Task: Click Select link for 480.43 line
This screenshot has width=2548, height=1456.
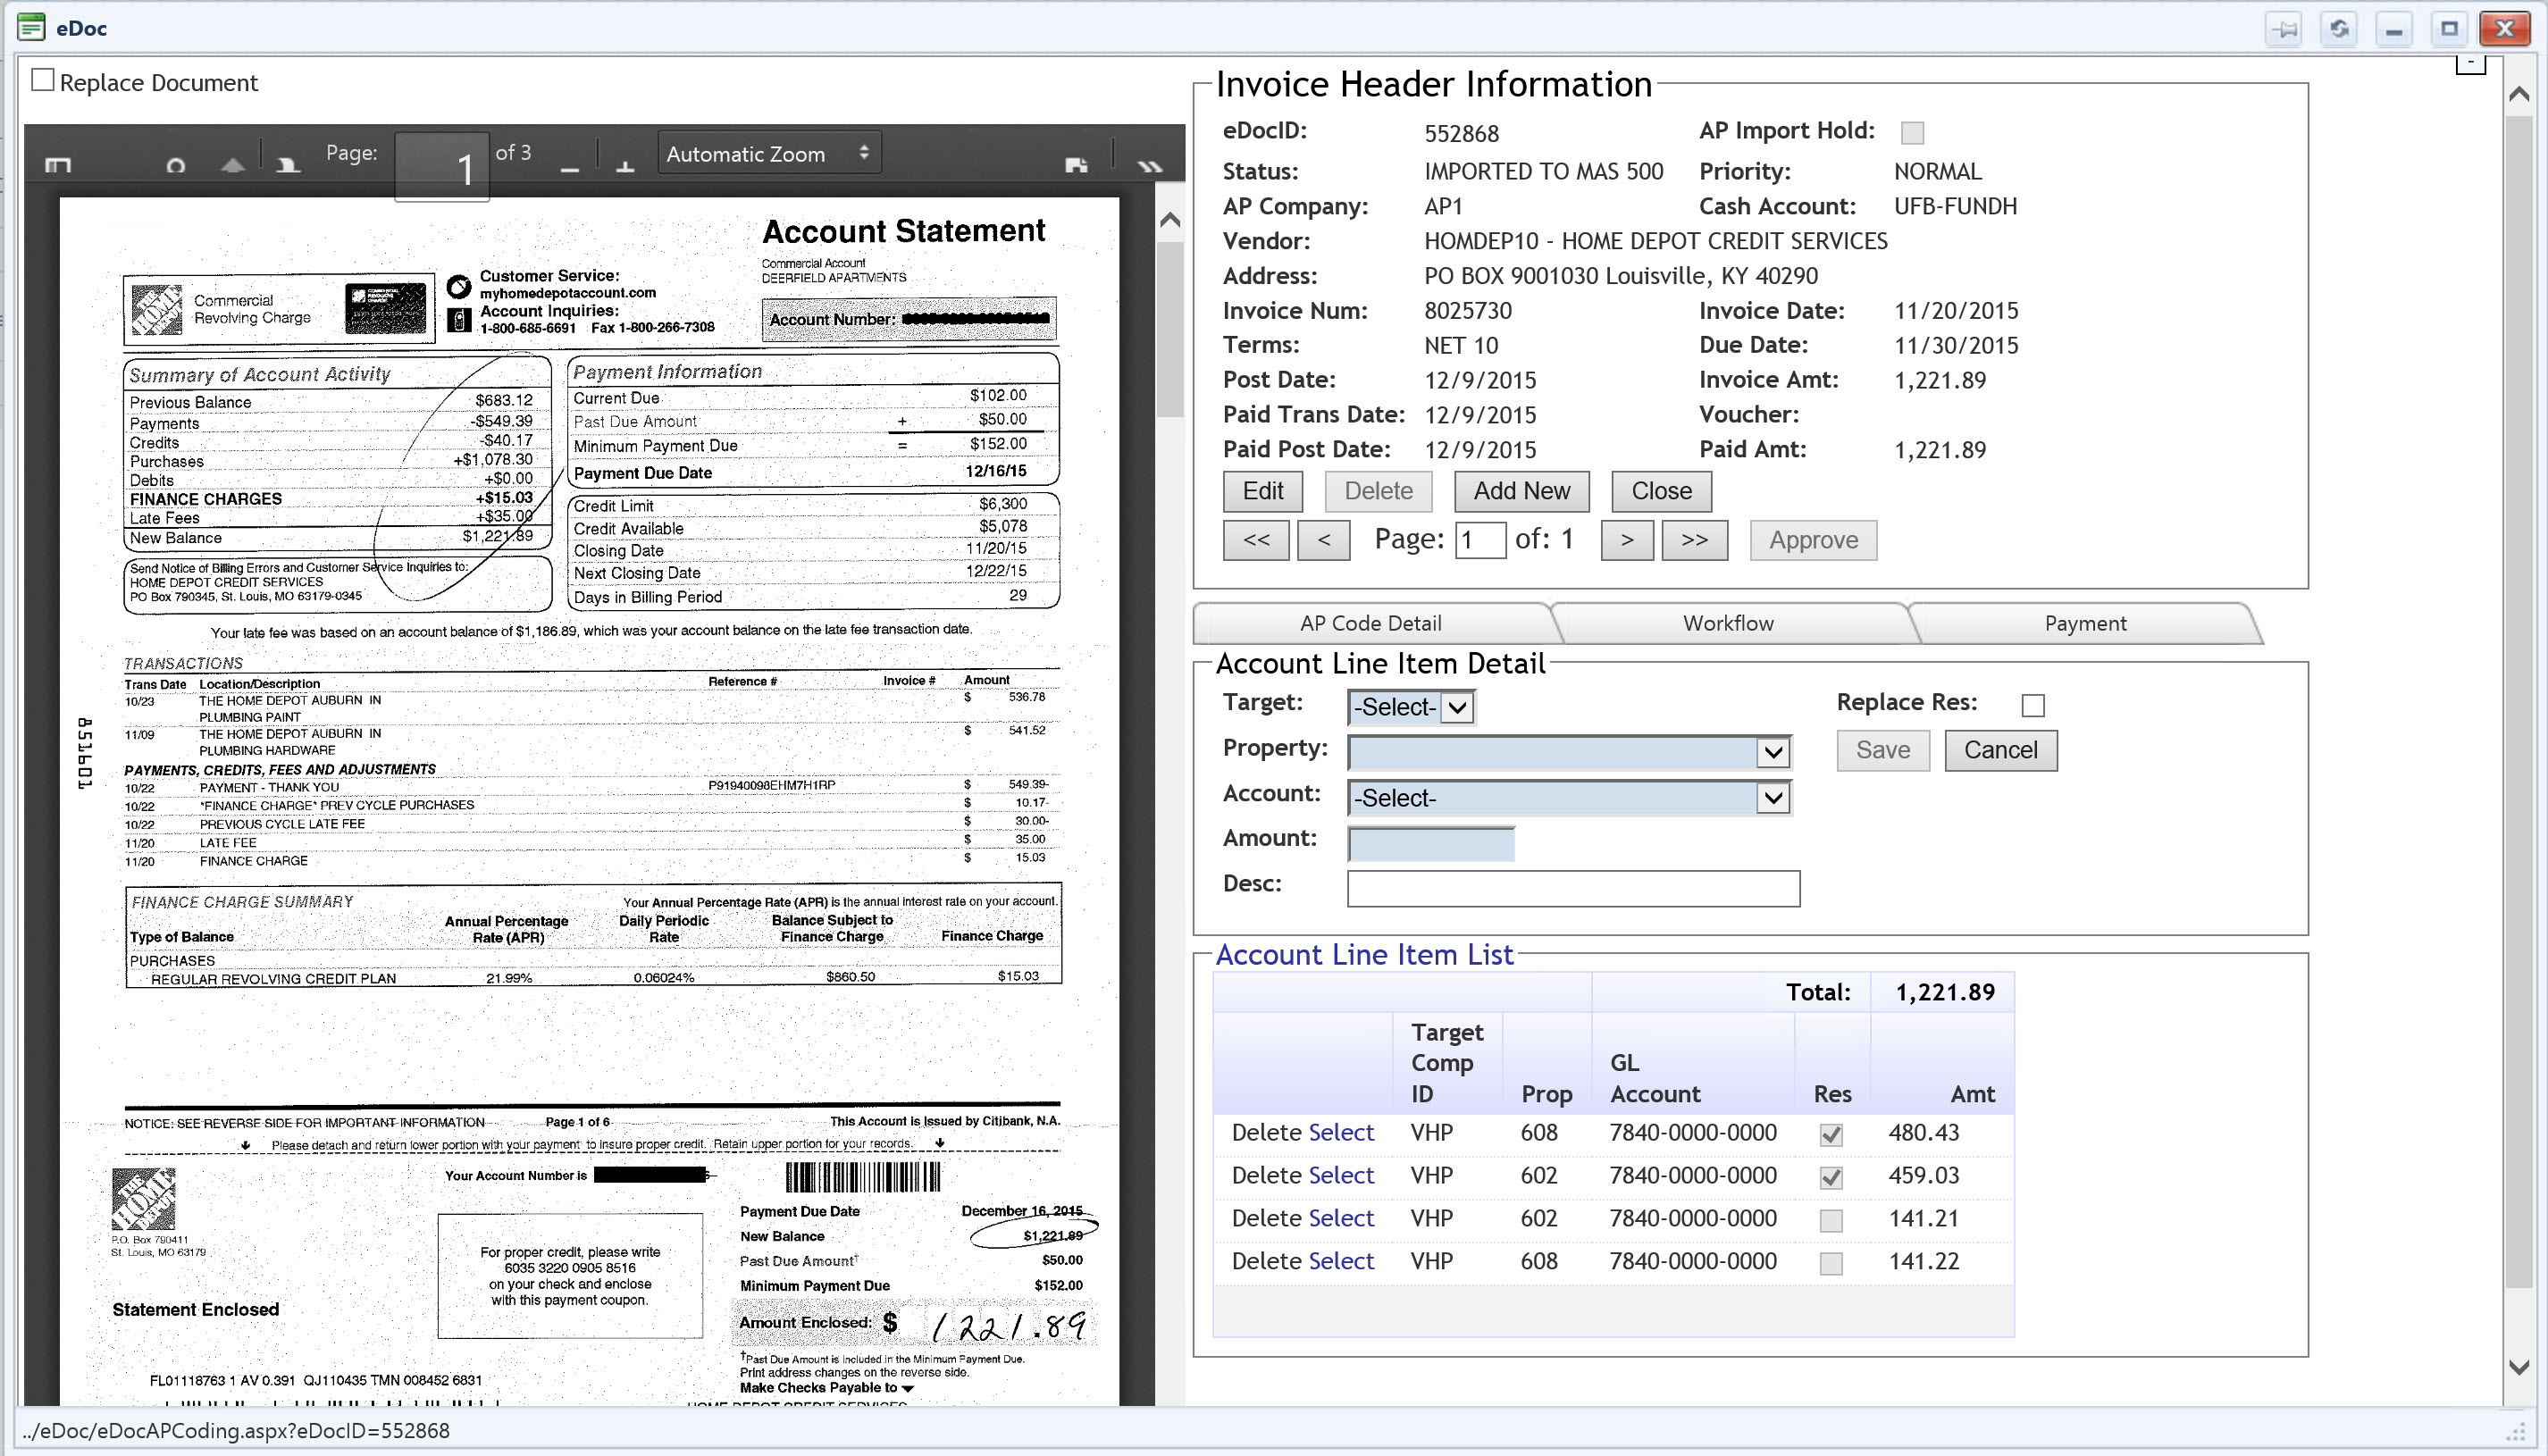Action: click(1340, 1133)
